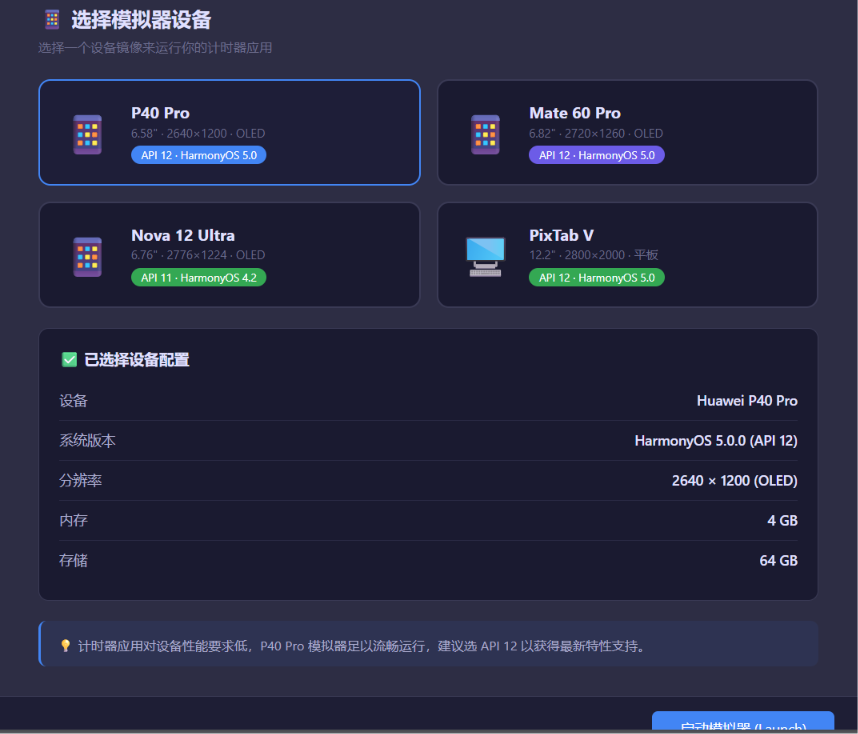Click the green API 12 badge on PixTab V
Screen dimensions: 858x734
(x=596, y=278)
